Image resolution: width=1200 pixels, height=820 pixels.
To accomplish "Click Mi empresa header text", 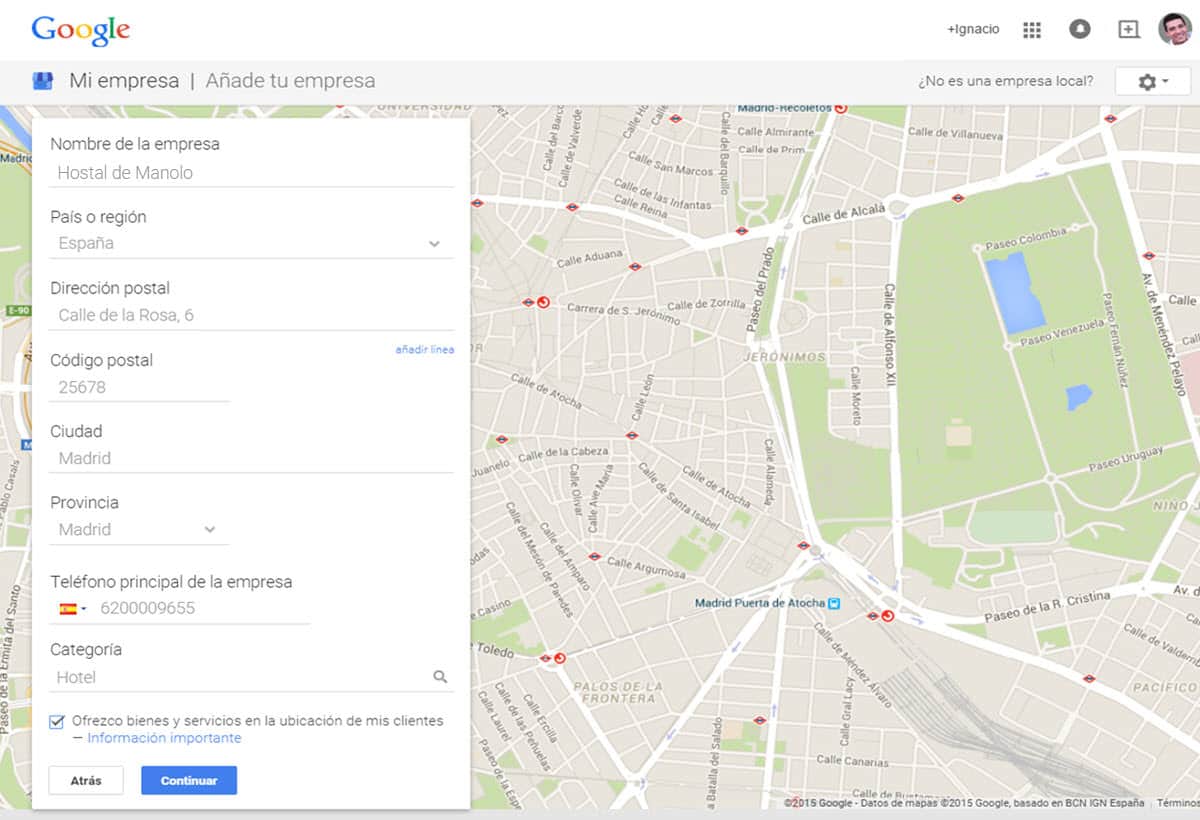I will point(124,81).
